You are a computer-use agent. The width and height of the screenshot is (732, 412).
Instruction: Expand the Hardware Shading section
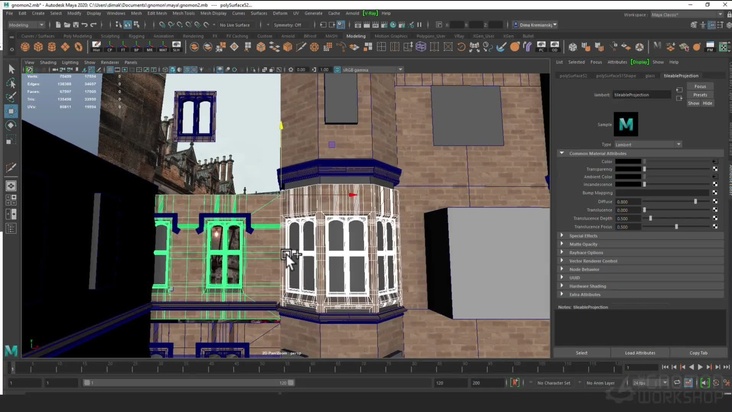tap(562, 286)
